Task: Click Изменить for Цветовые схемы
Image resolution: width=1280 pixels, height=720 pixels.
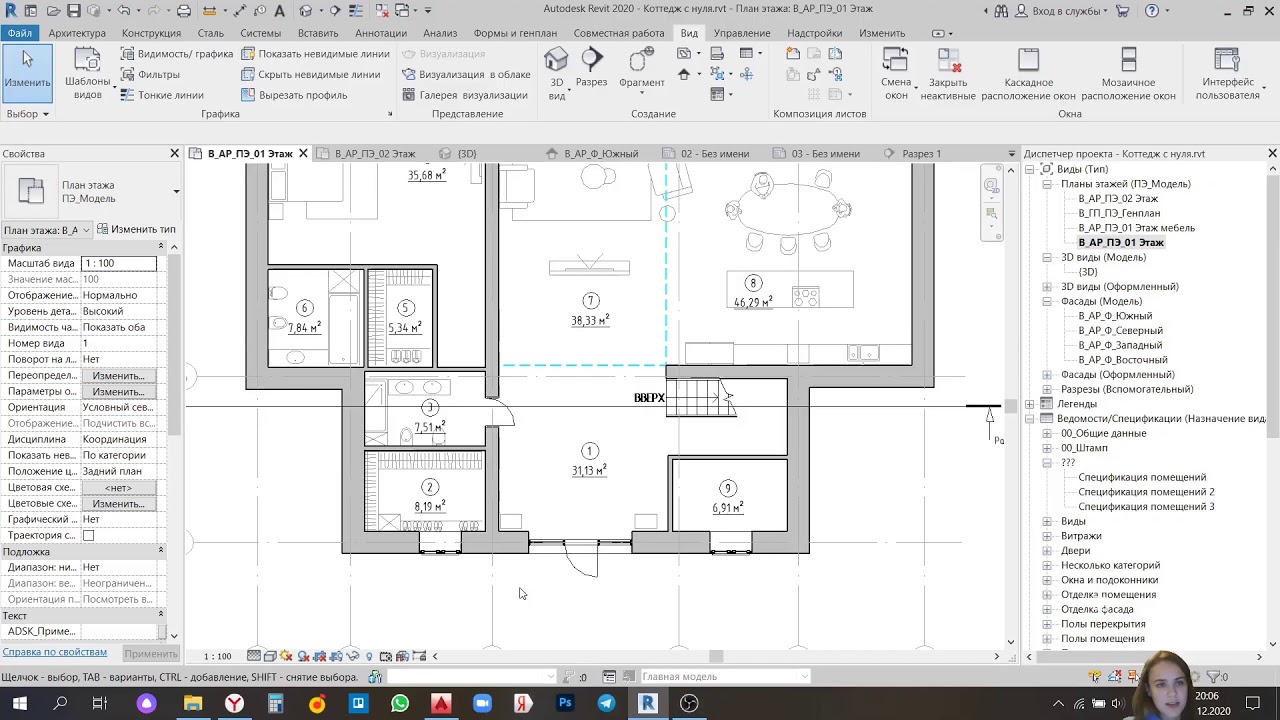Action: [x=119, y=503]
